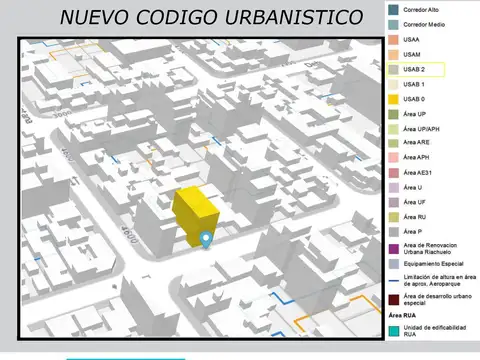Click the Área P gray swatch
The height and width of the screenshot is (360, 480).
393,232
